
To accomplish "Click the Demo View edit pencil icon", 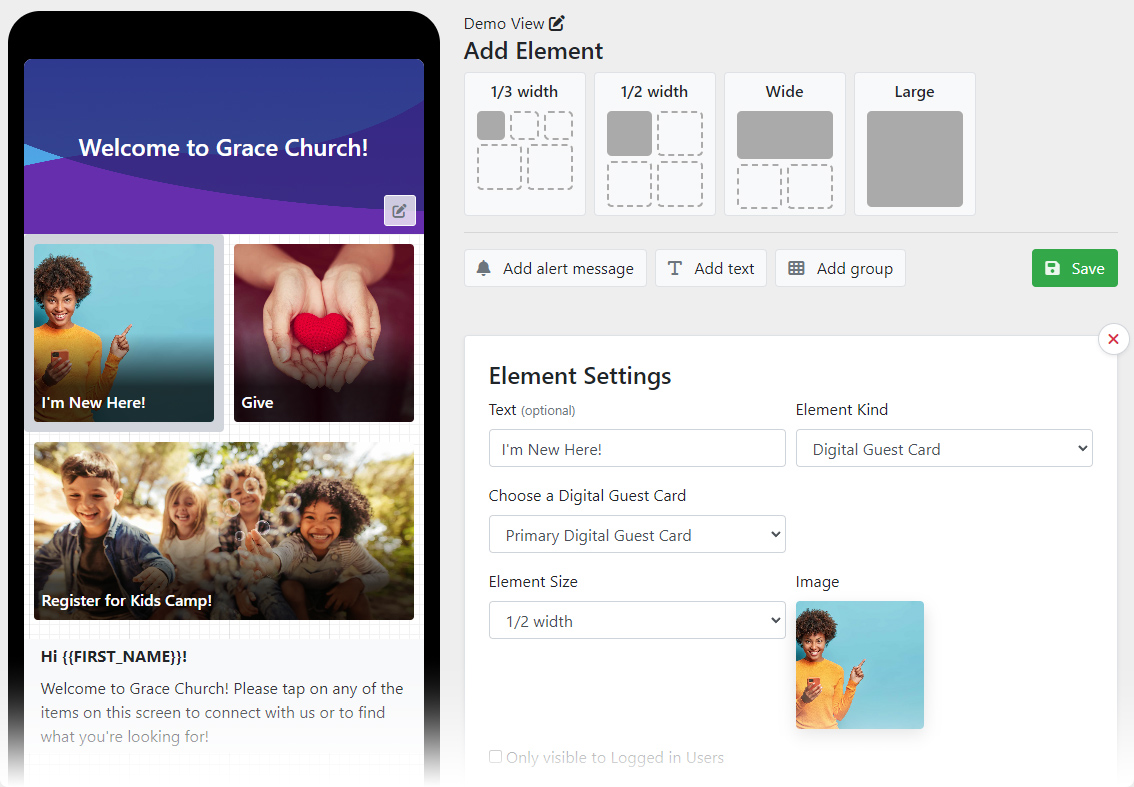I will point(556,24).
